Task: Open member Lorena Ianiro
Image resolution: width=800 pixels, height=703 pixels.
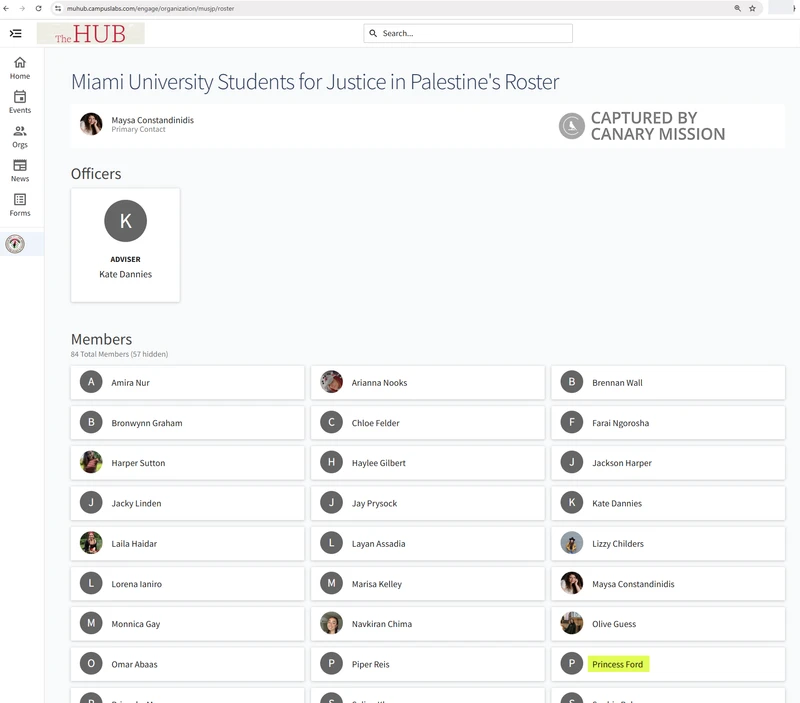Action: tap(188, 584)
